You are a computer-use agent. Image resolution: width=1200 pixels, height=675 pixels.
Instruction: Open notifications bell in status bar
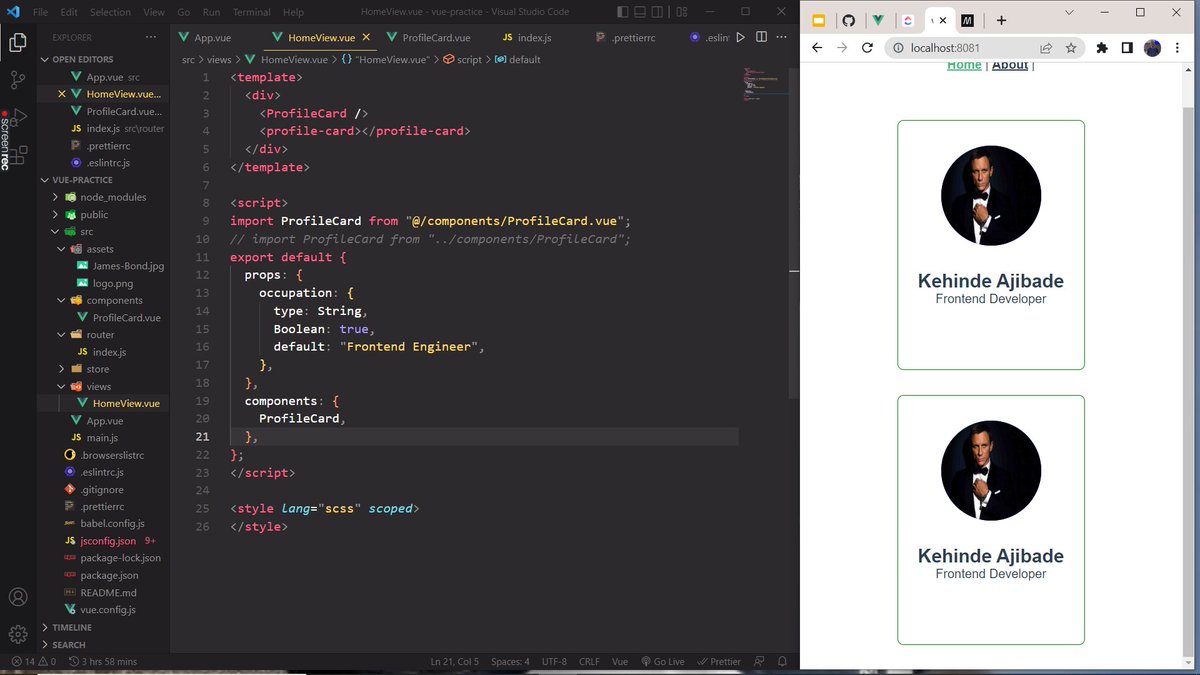782,662
